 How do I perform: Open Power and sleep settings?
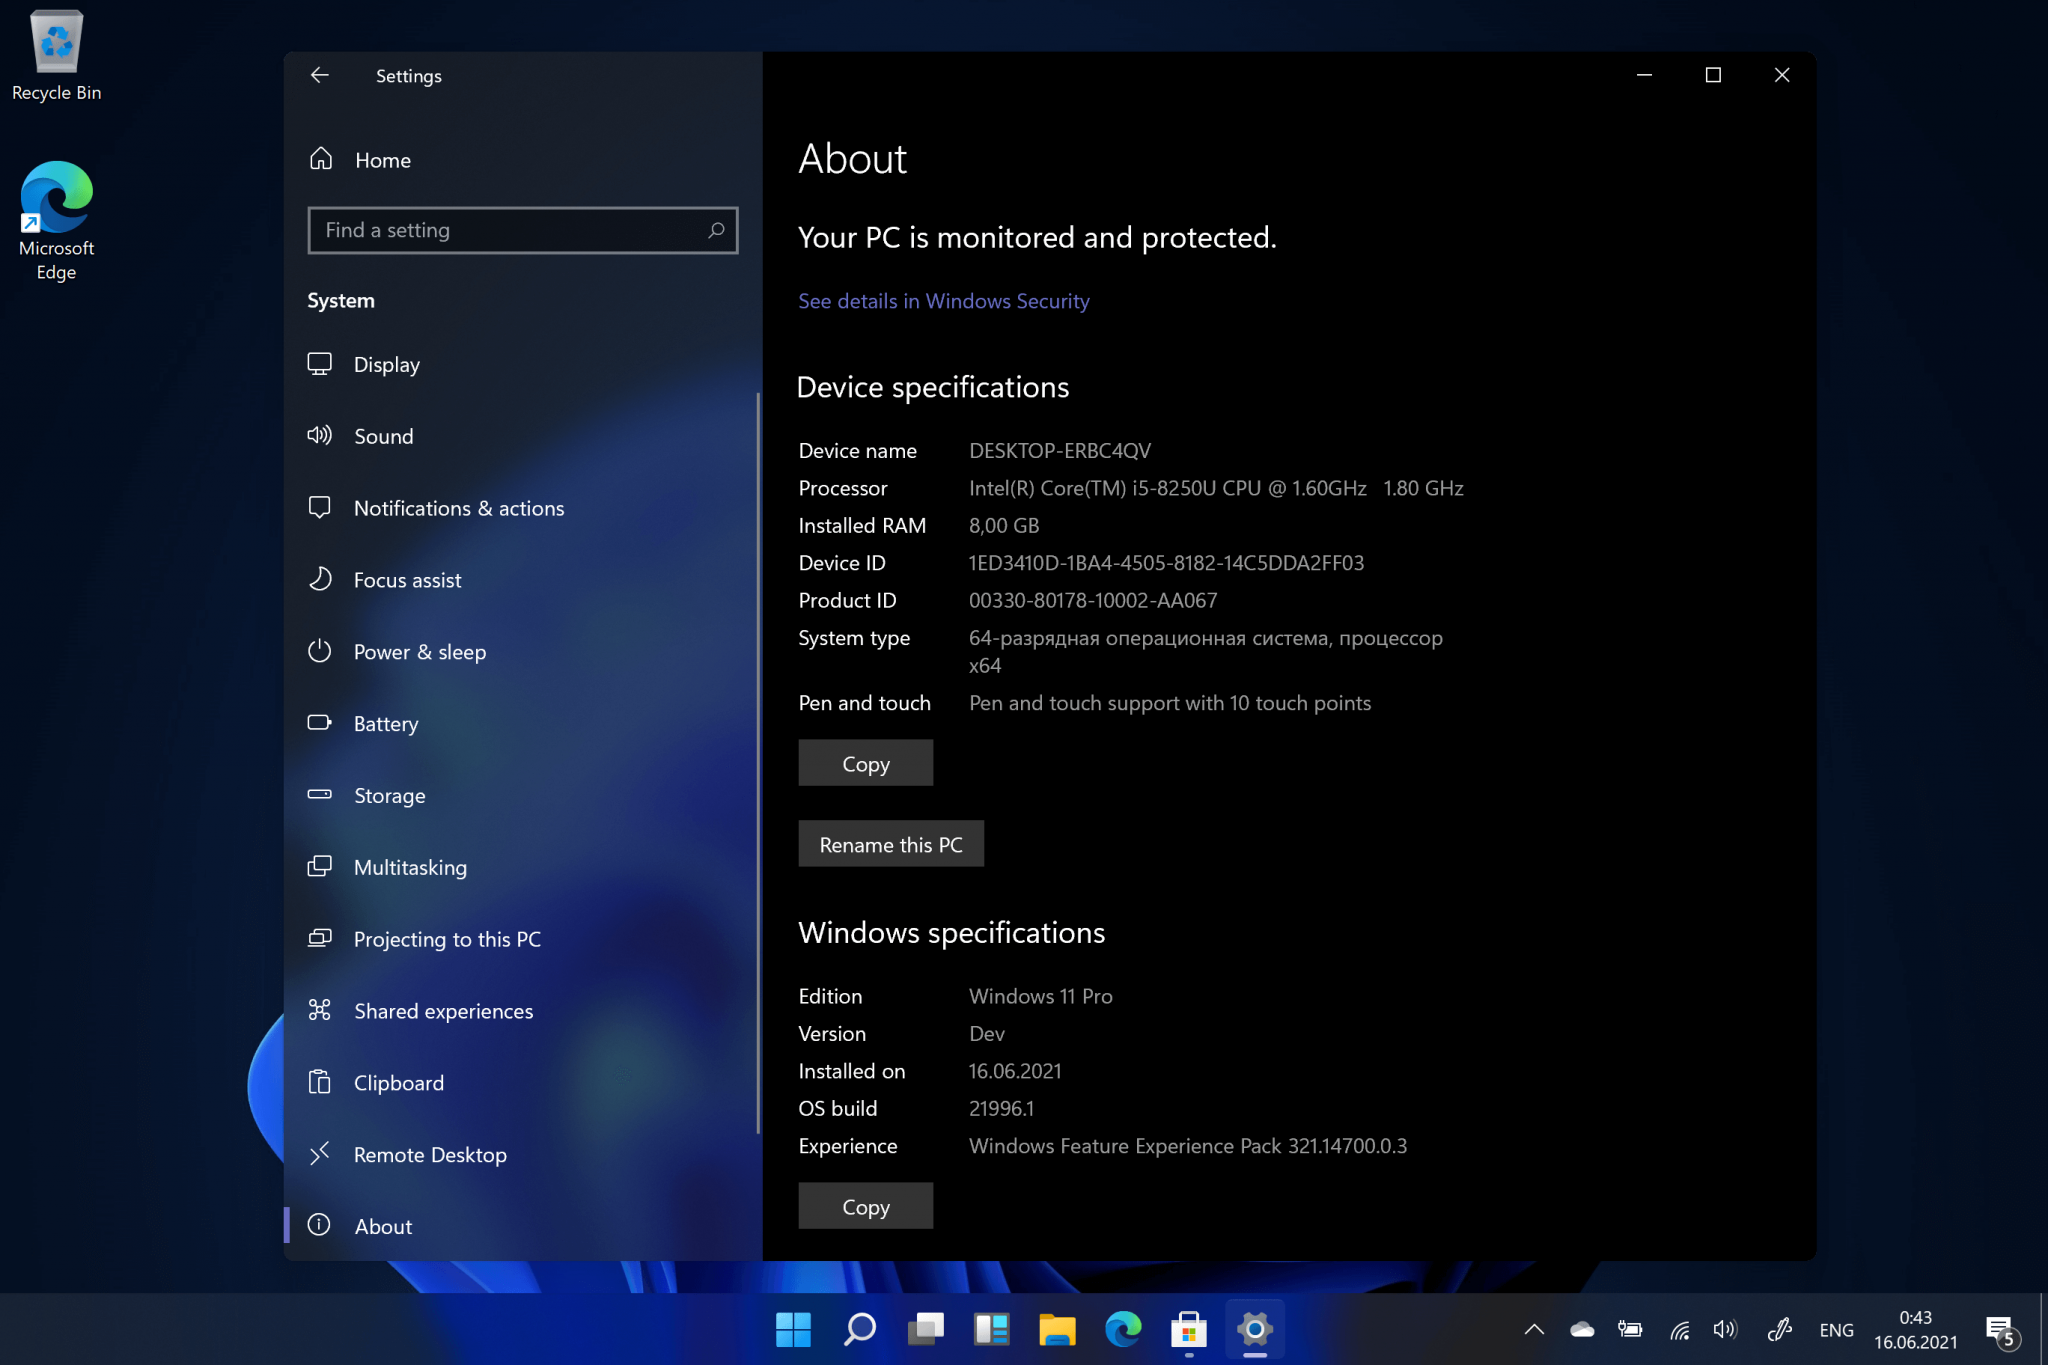coord(420,651)
